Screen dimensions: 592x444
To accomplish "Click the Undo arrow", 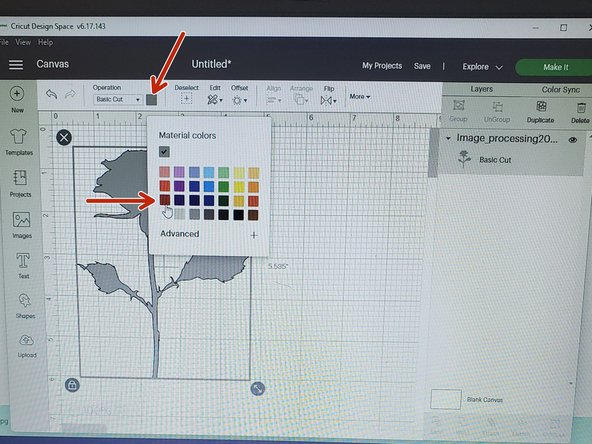I will [x=51, y=94].
